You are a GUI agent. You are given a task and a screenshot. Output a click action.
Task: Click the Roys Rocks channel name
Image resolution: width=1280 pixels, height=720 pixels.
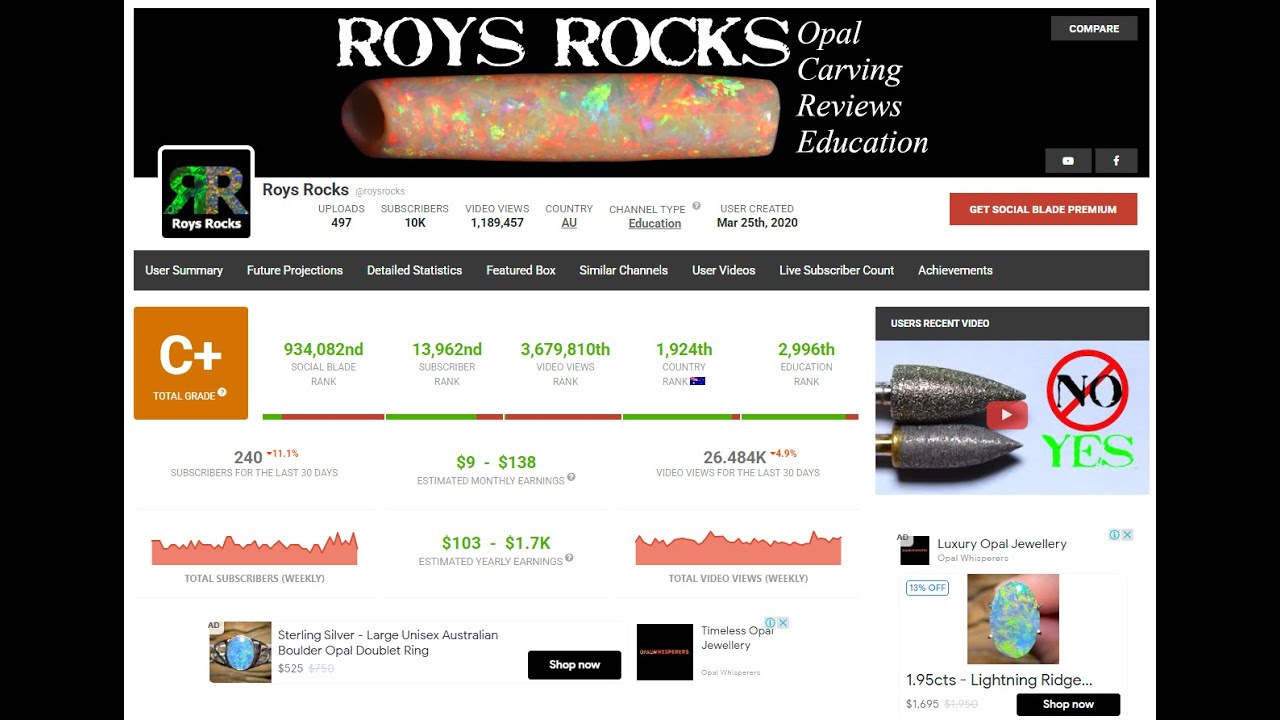[305, 189]
